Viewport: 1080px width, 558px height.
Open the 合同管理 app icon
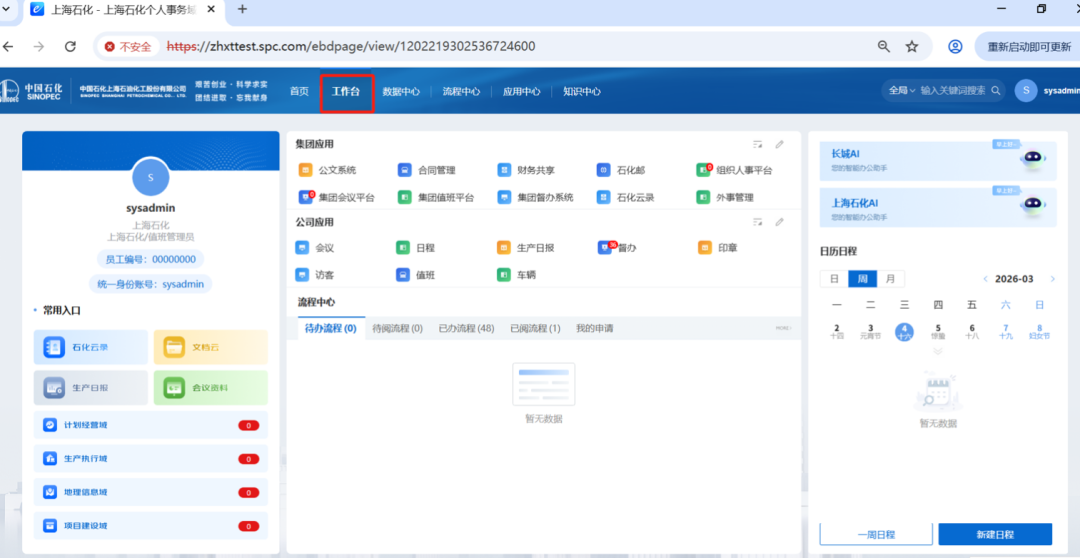pyautogui.click(x=405, y=170)
